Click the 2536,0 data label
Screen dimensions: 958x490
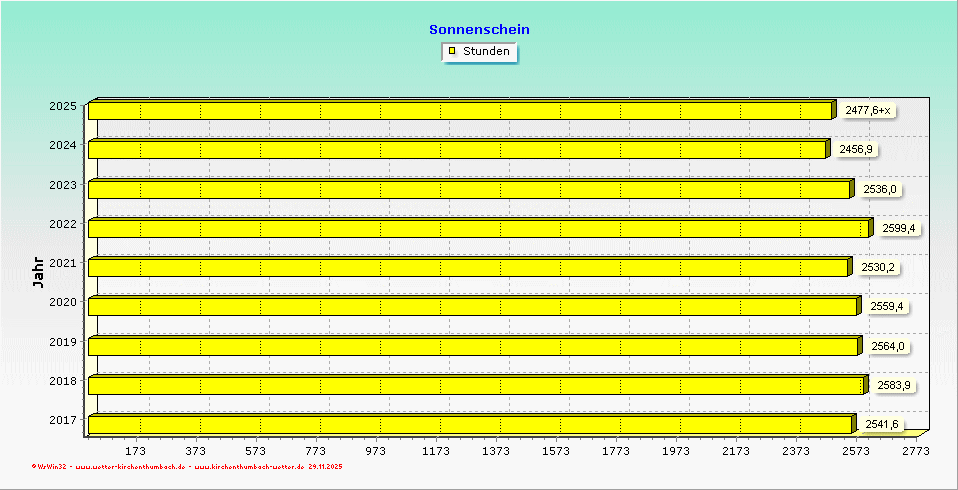879,189
